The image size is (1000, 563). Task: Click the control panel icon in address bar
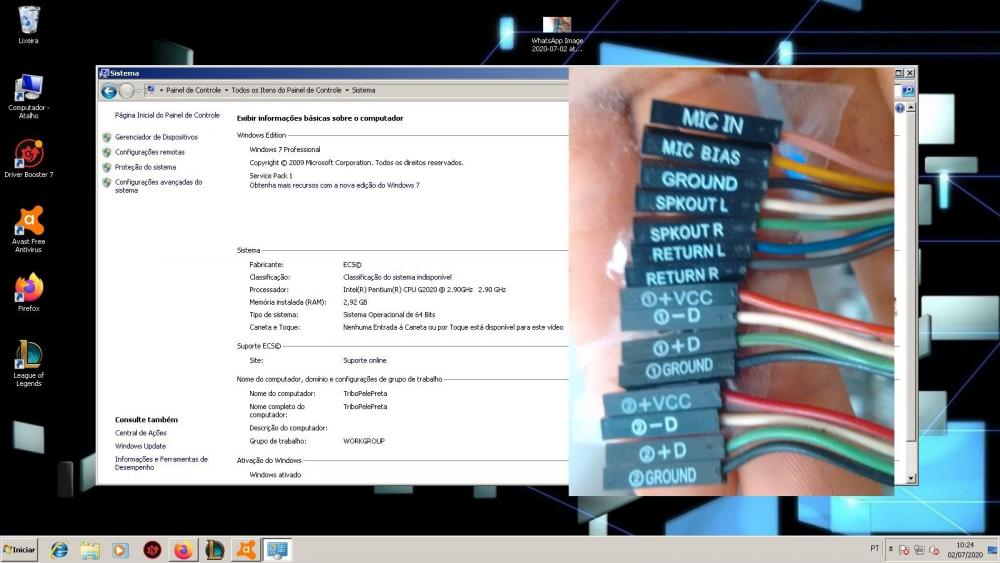(x=151, y=91)
